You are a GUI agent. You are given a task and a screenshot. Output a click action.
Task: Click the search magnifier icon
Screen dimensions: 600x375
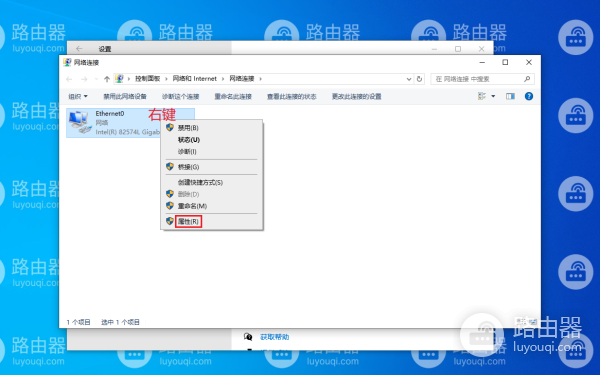tap(527, 79)
